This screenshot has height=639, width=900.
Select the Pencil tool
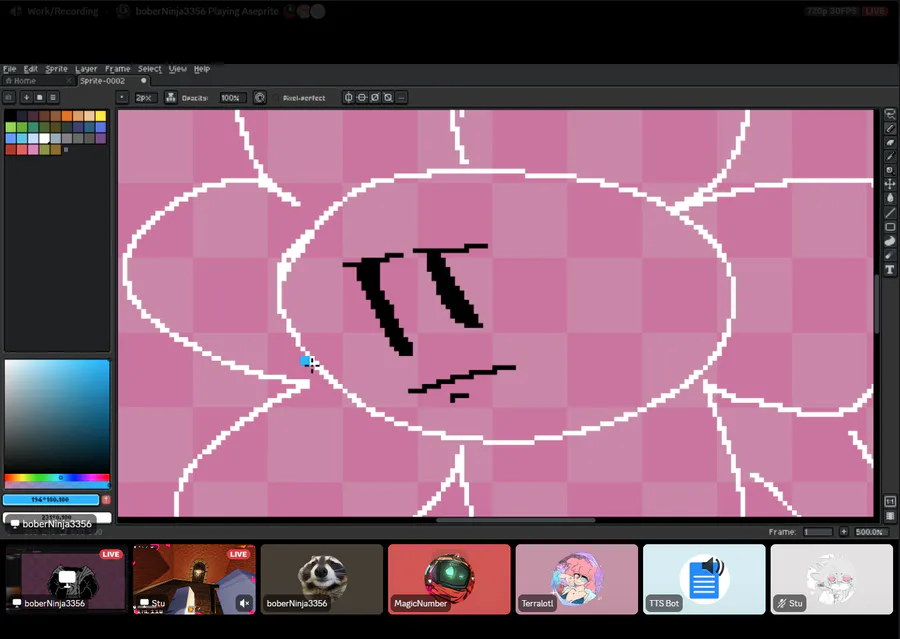[x=890, y=129]
